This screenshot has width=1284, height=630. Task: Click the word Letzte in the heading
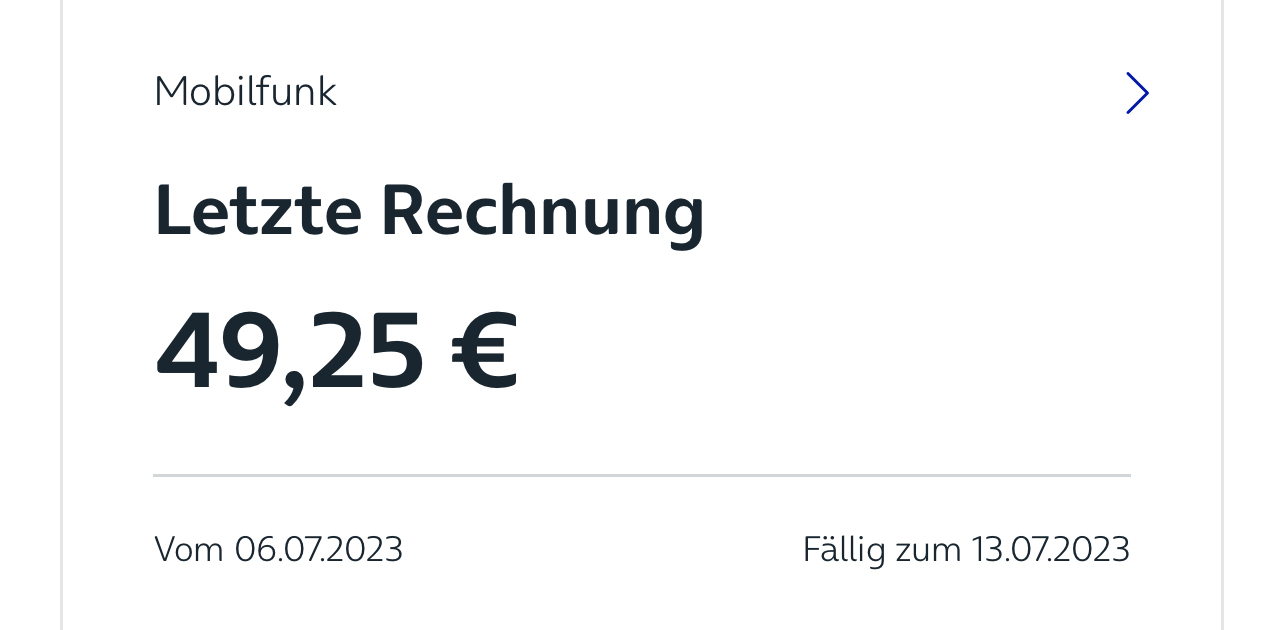pos(258,210)
